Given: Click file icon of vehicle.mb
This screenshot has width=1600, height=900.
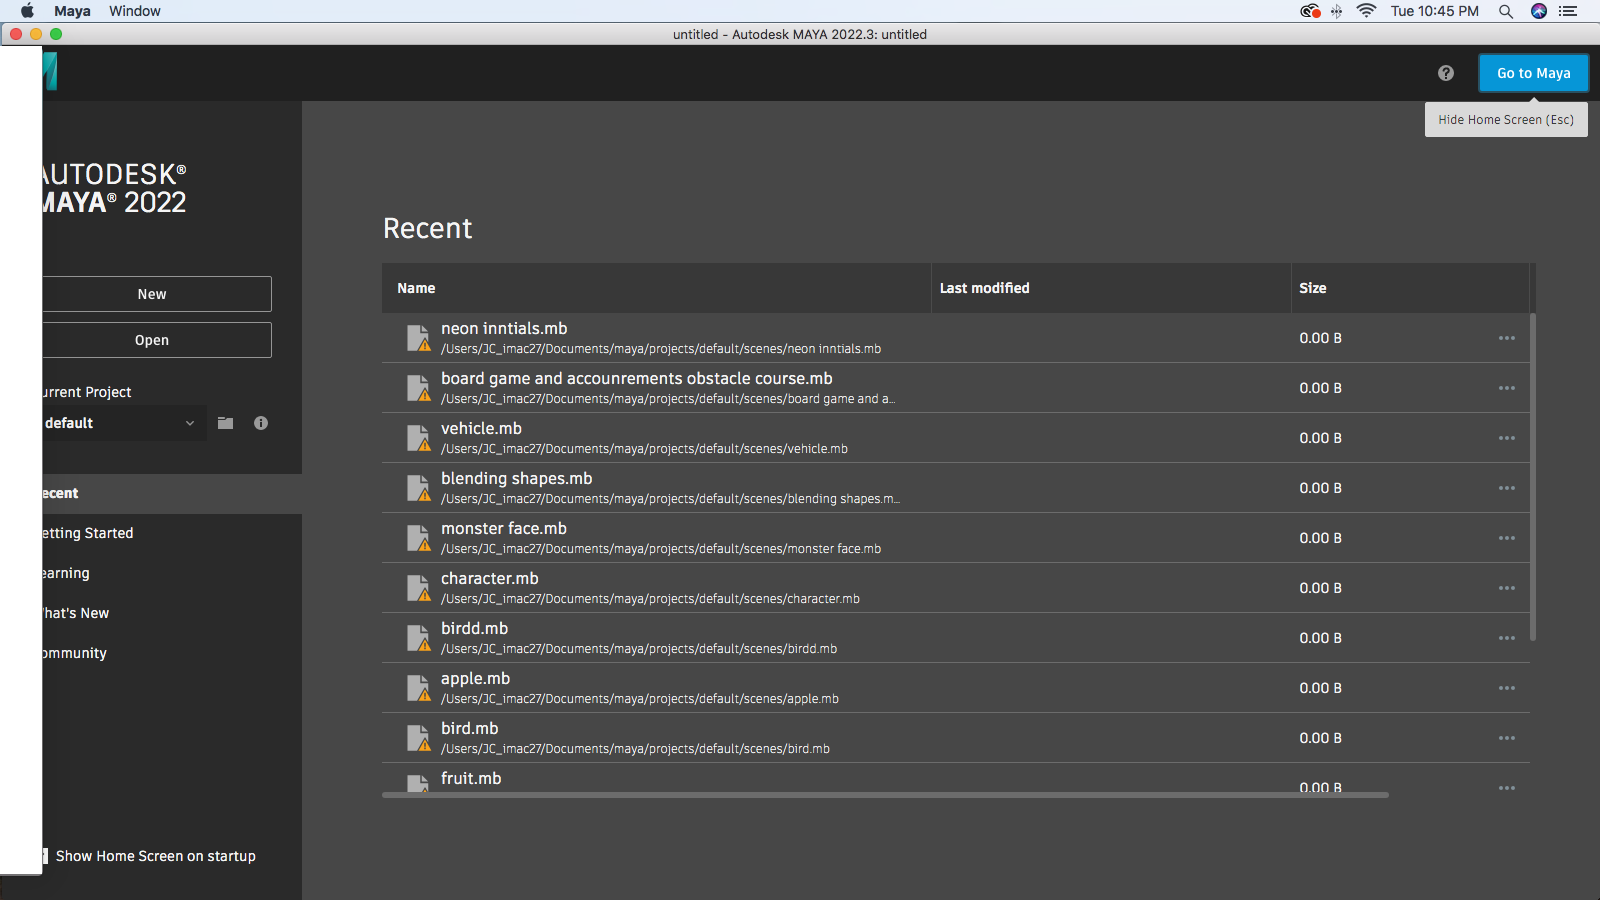Looking at the screenshot, I should [x=418, y=438].
